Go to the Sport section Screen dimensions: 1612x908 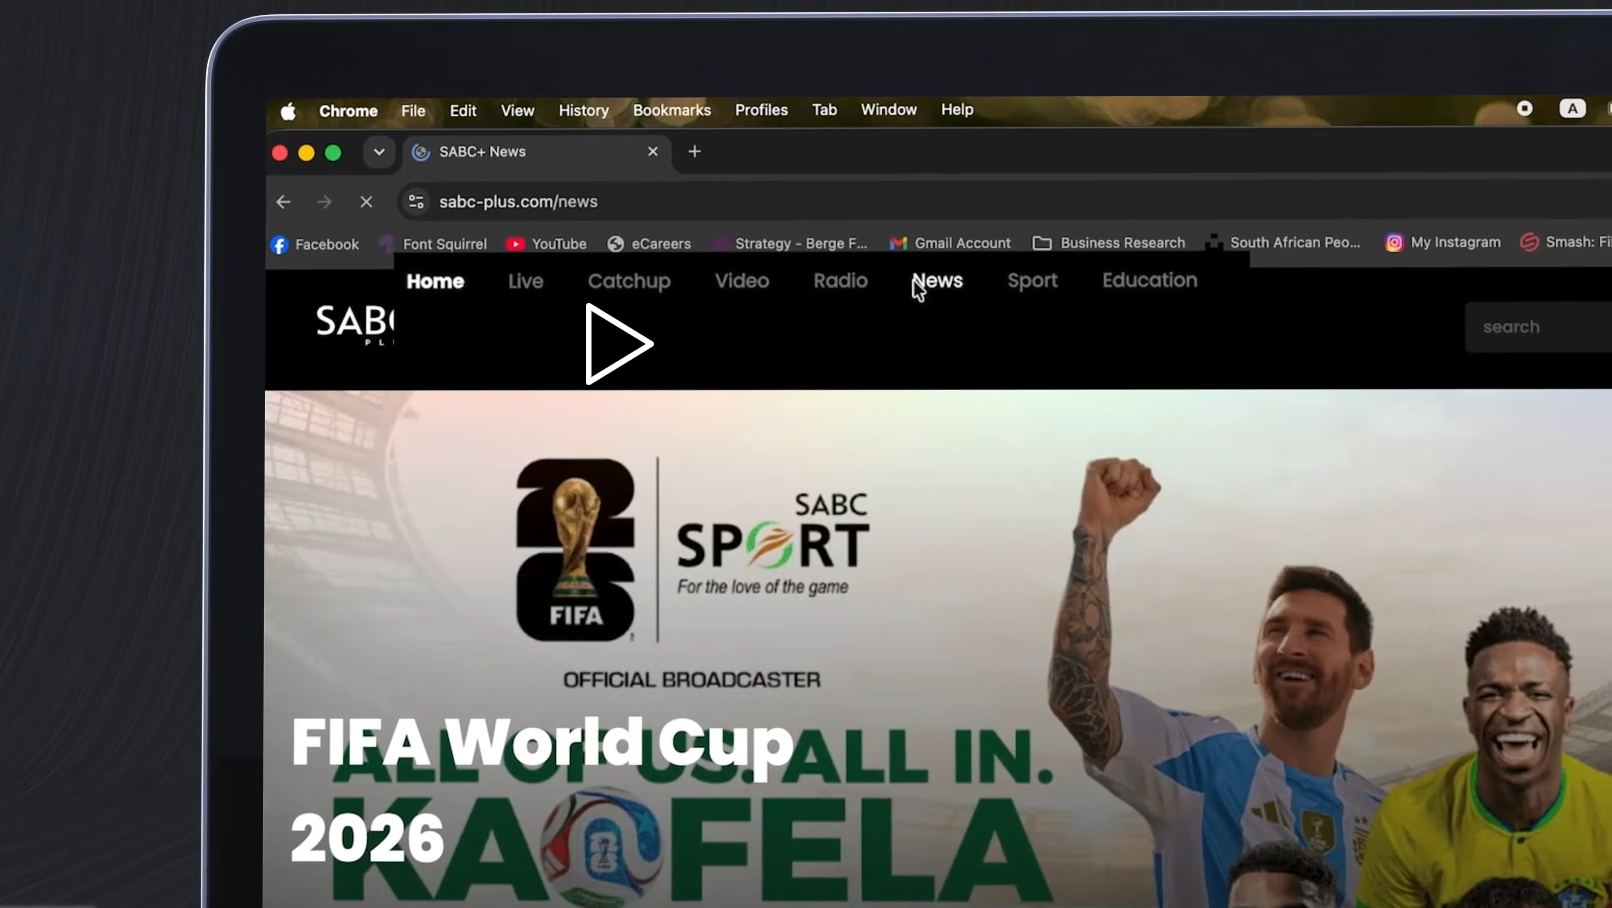(1032, 281)
